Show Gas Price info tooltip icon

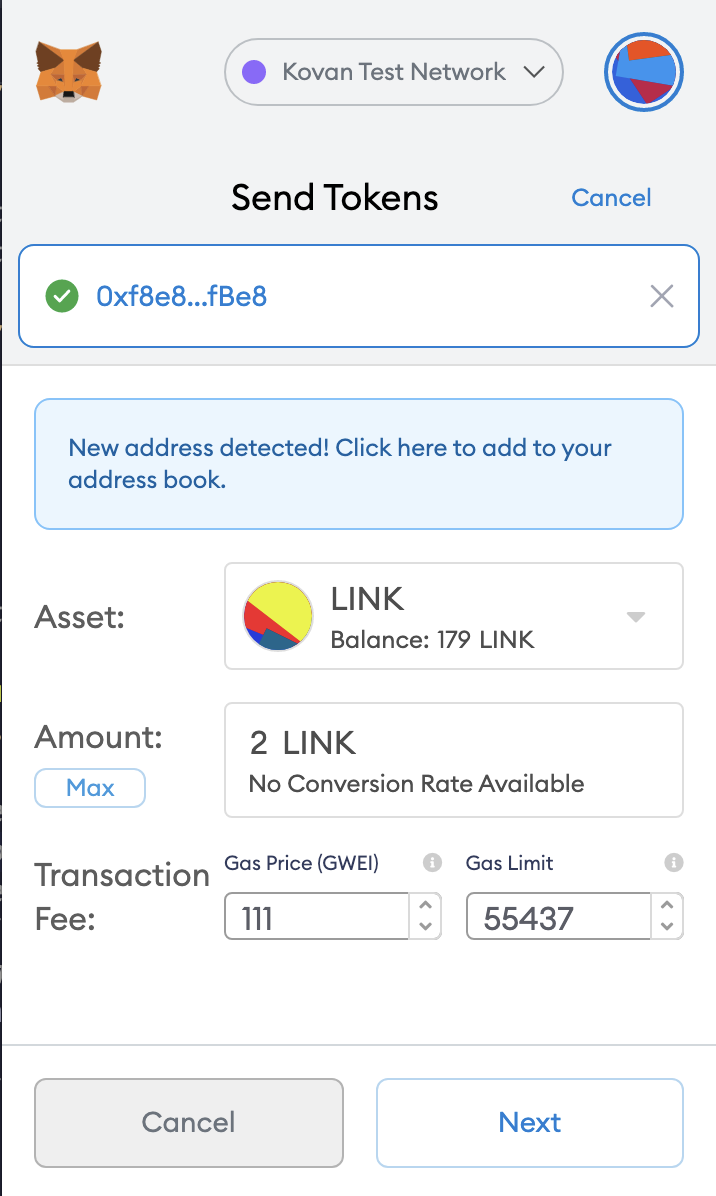coord(432,863)
